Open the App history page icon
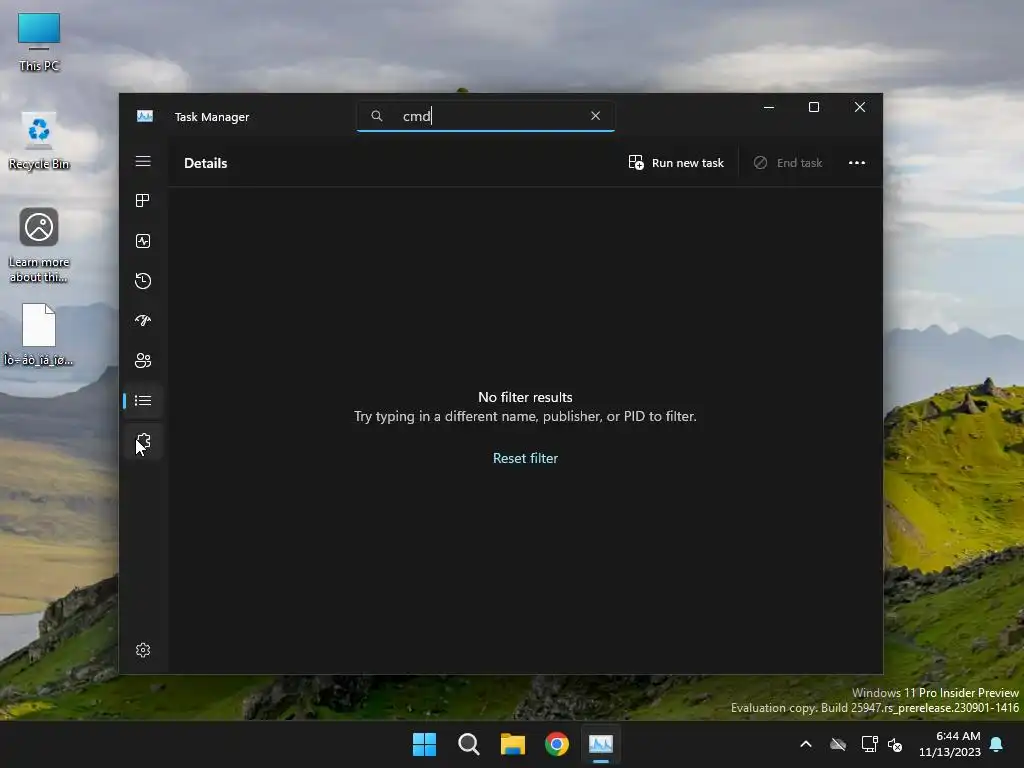The height and width of the screenshot is (768, 1024). point(142,281)
